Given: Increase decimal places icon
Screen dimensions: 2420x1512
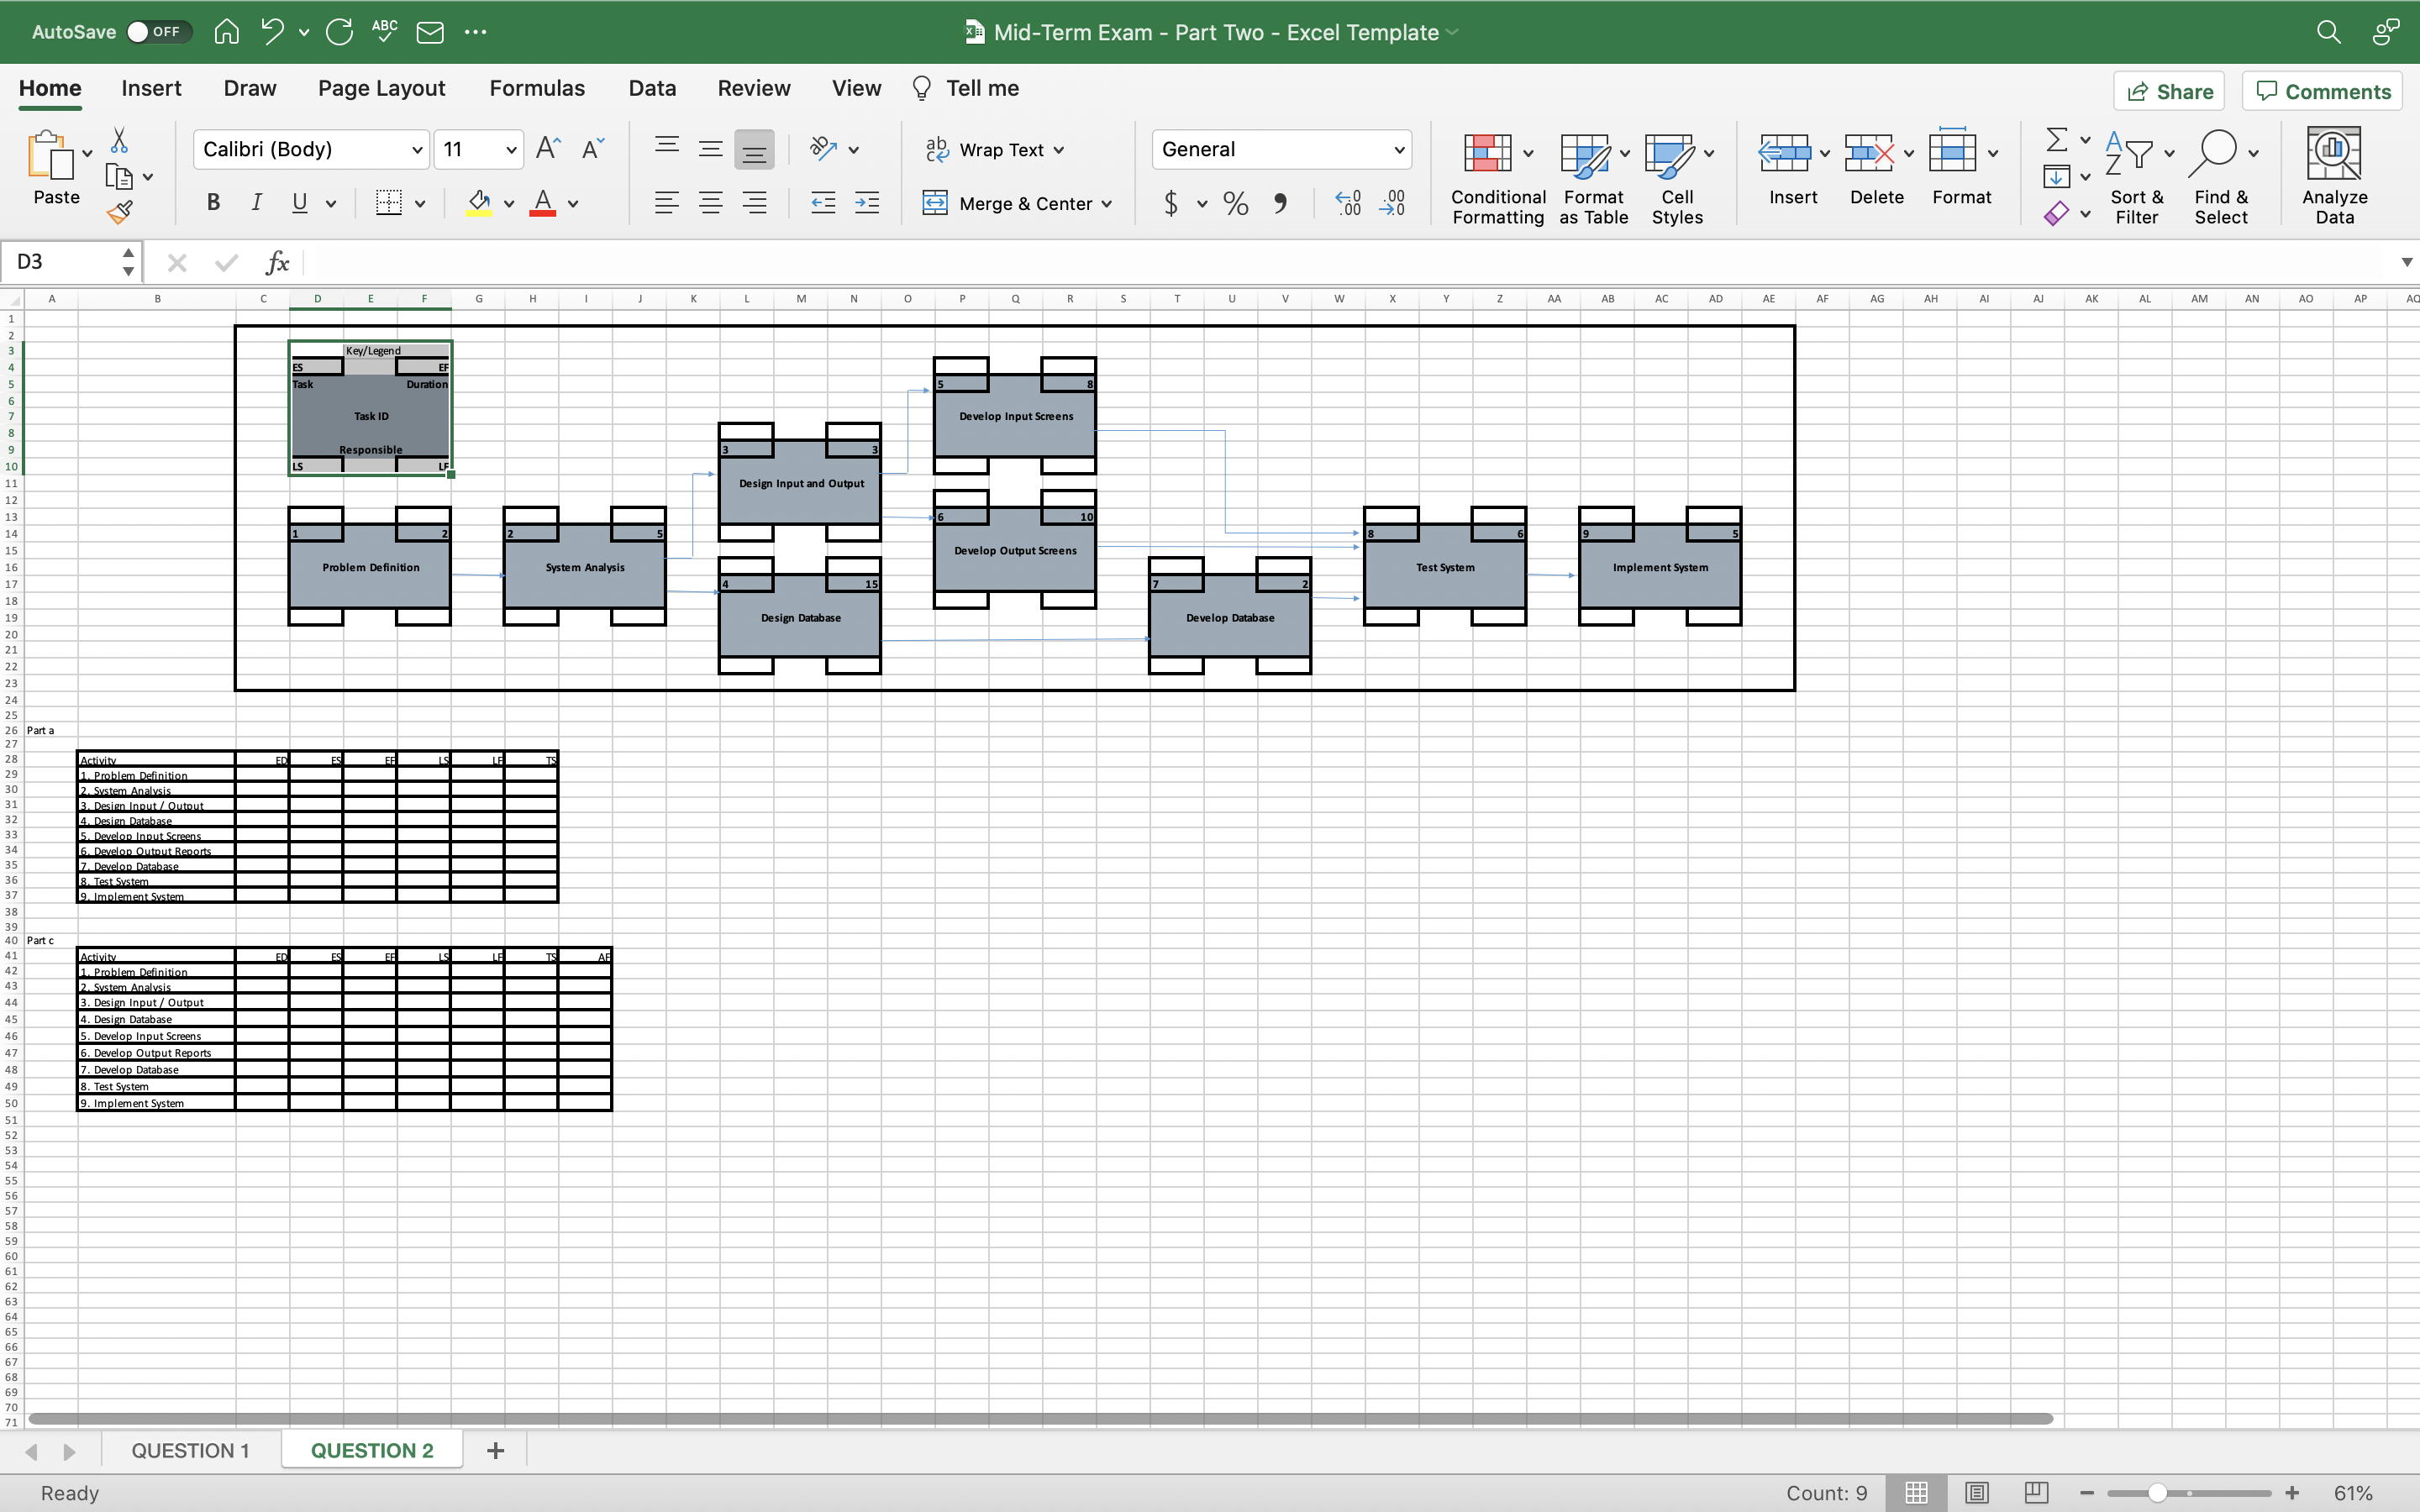Looking at the screenshot, I should point(1348,203).
